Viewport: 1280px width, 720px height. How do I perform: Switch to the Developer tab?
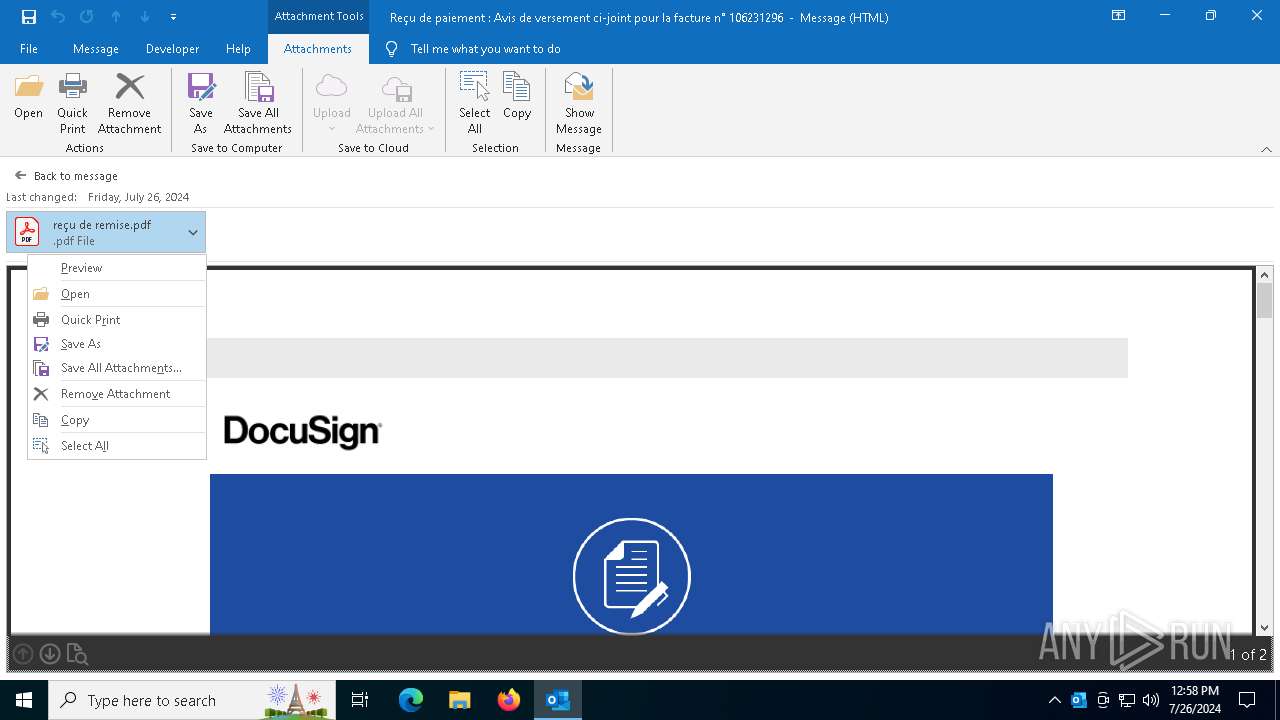pyautogui.click(x=172, y=49)
